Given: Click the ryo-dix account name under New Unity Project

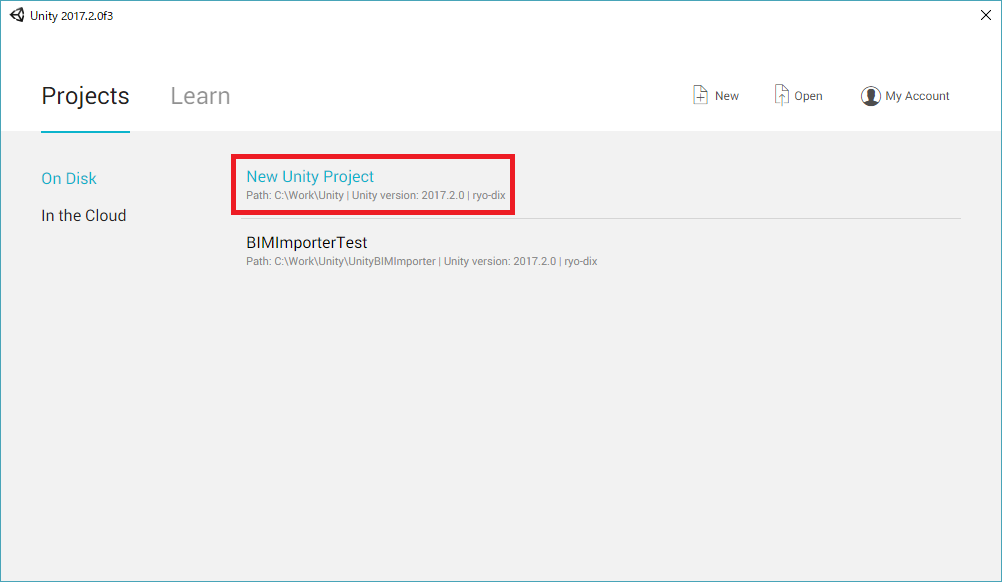Looking at the screenshot, I should (491, 195).
